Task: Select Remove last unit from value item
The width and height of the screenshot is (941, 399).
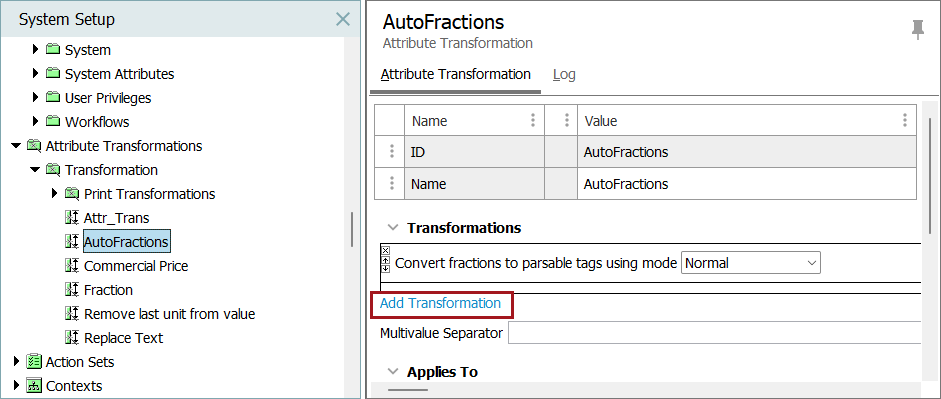Action: 170,314
